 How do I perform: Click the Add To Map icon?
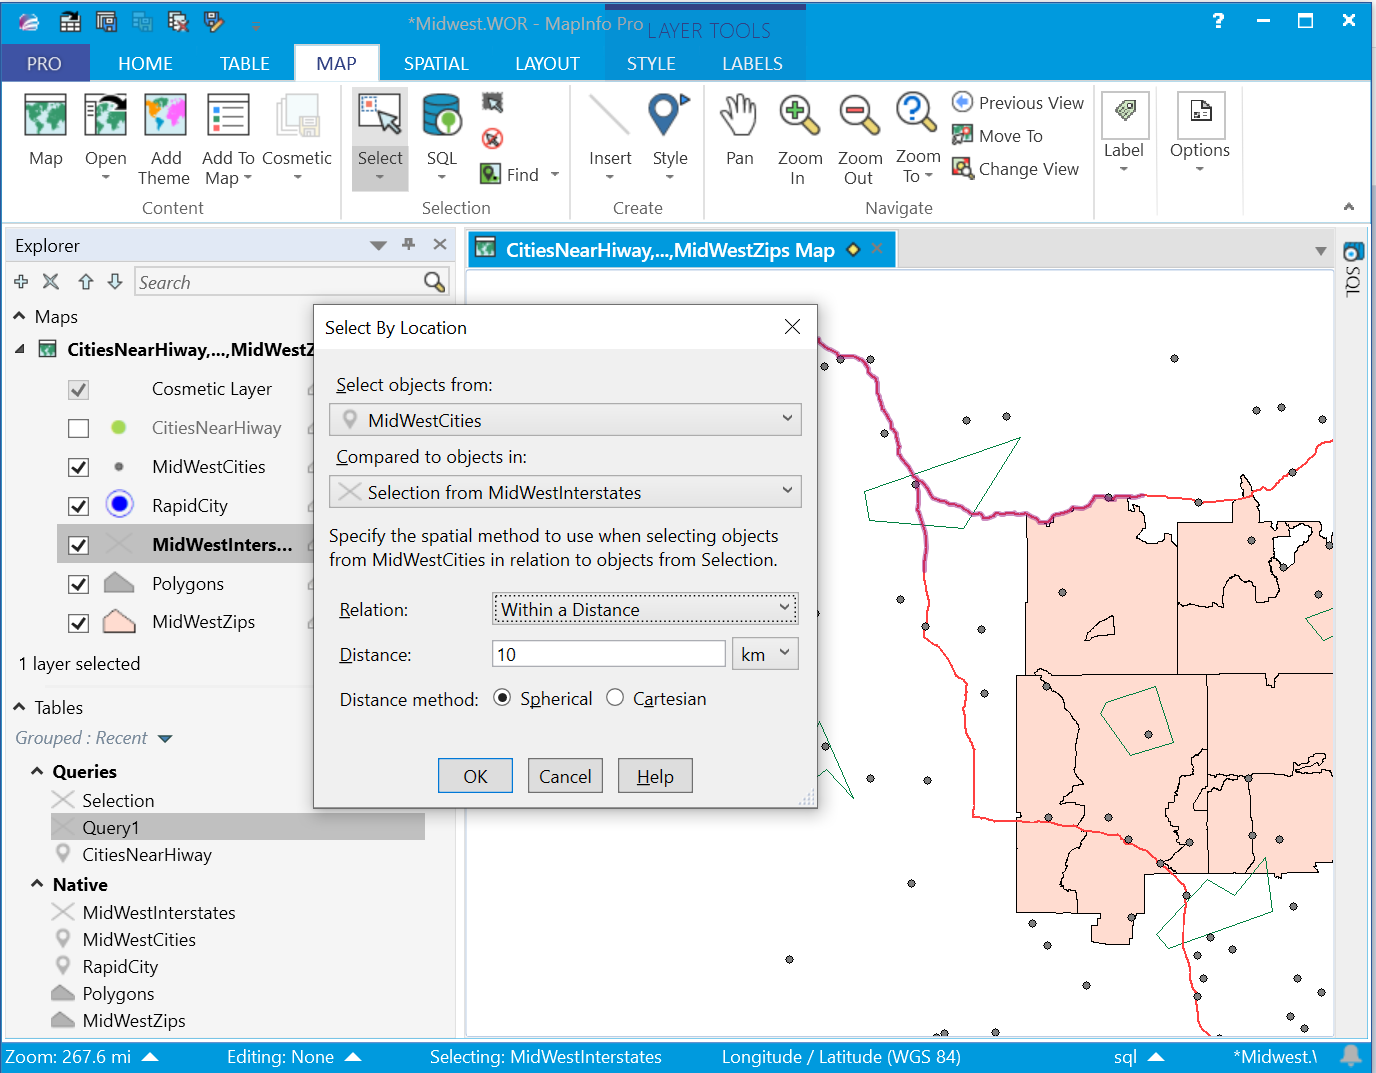[x=228, y=116]
